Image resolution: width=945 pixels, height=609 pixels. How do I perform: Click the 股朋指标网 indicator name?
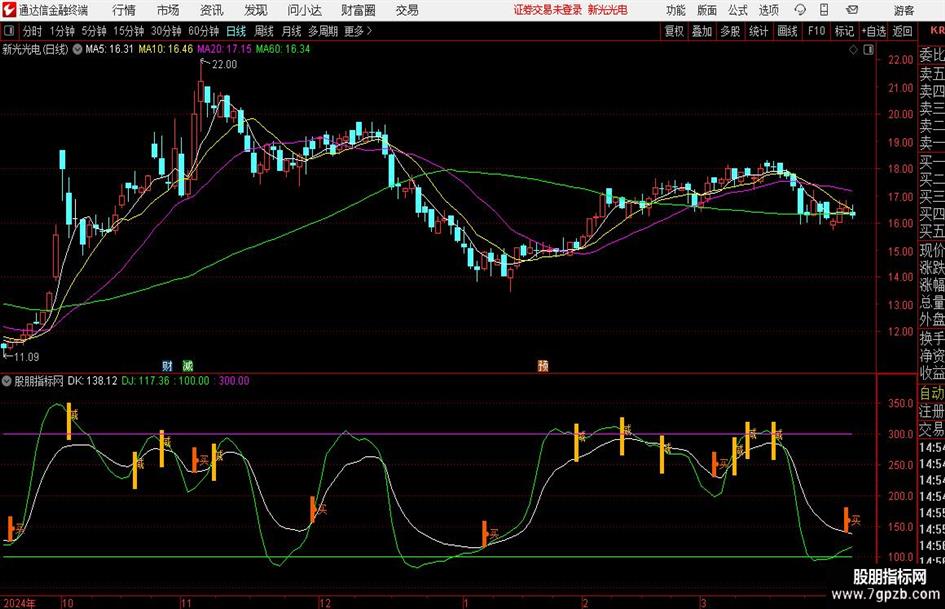[39, 381]
